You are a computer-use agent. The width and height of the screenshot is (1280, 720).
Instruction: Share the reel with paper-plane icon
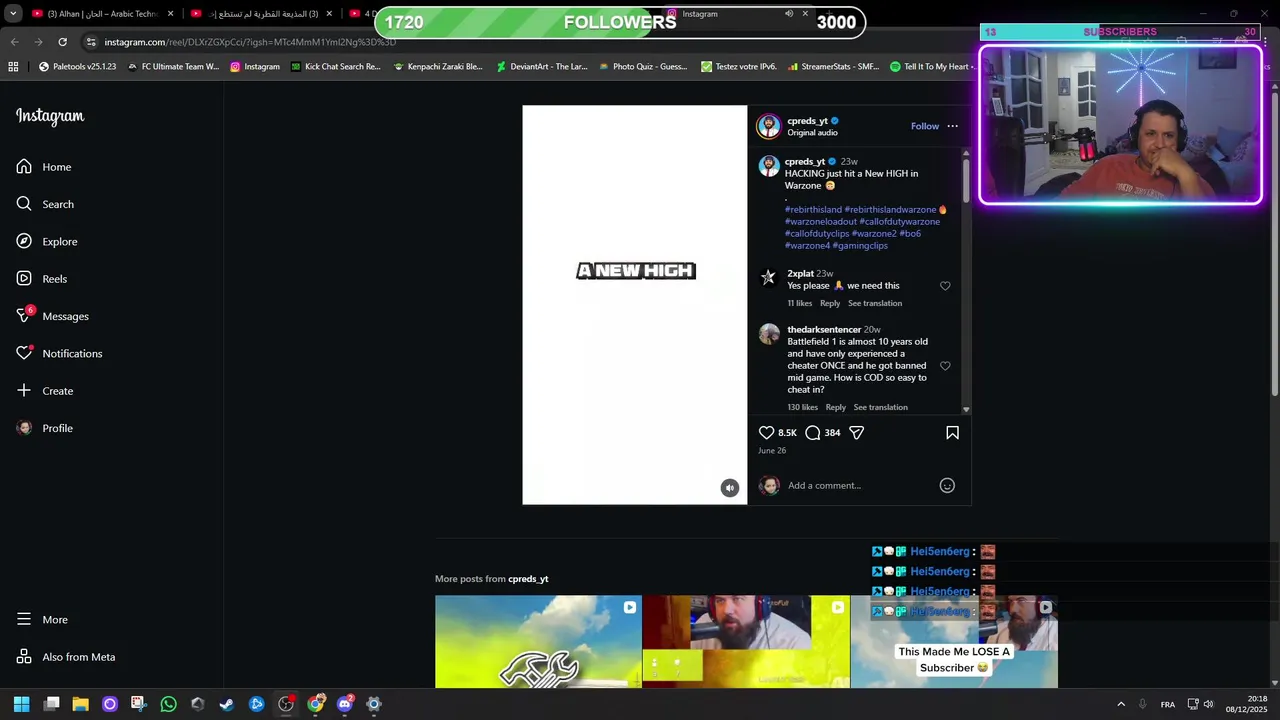coord(857,433)
